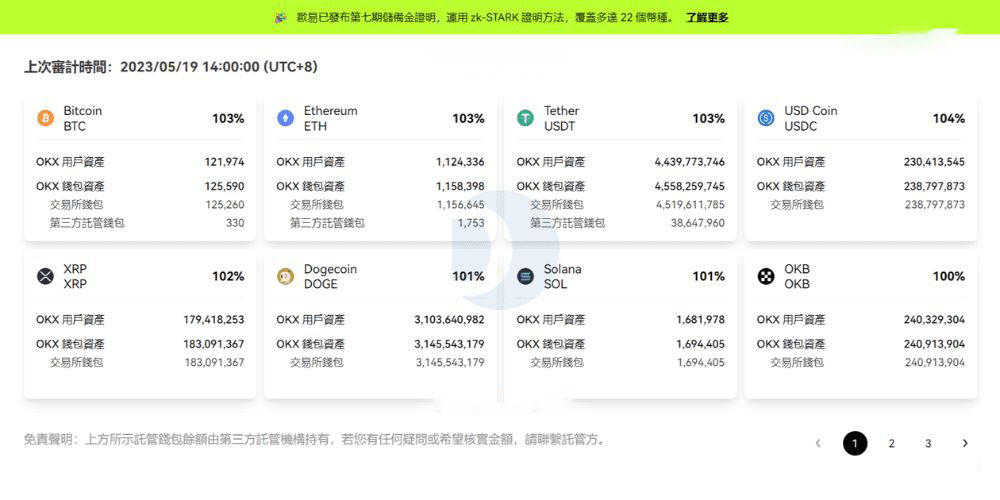This screenshot has height=500, width=1000.
Task: Click the Tether green coin icon
Action: coord(526,119)
